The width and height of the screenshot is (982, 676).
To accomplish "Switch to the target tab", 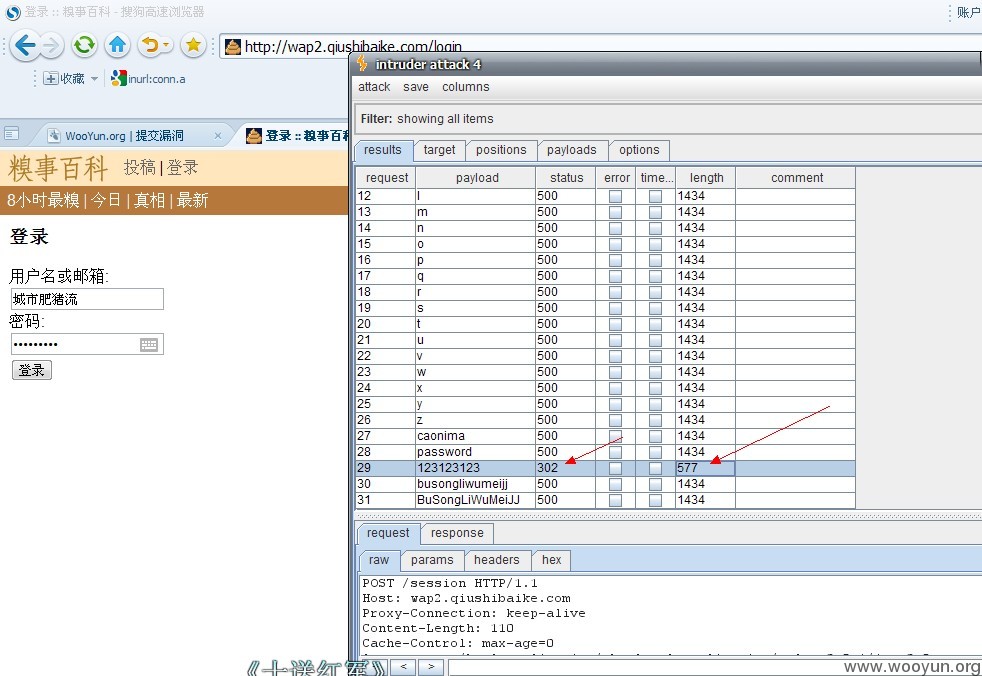I will pos(439,150).
